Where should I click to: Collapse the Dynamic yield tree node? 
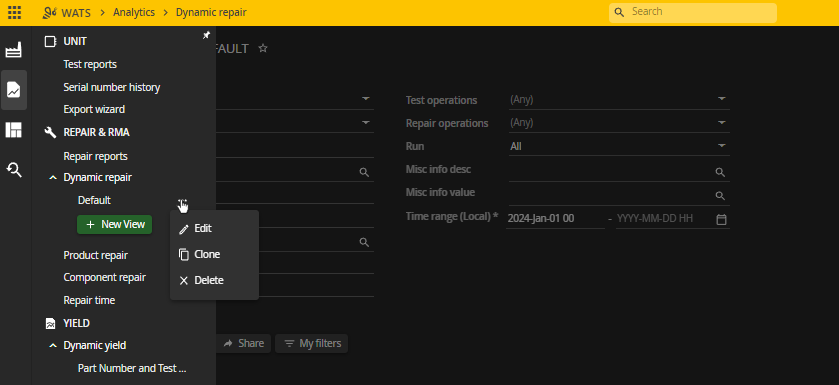[52, 345]
